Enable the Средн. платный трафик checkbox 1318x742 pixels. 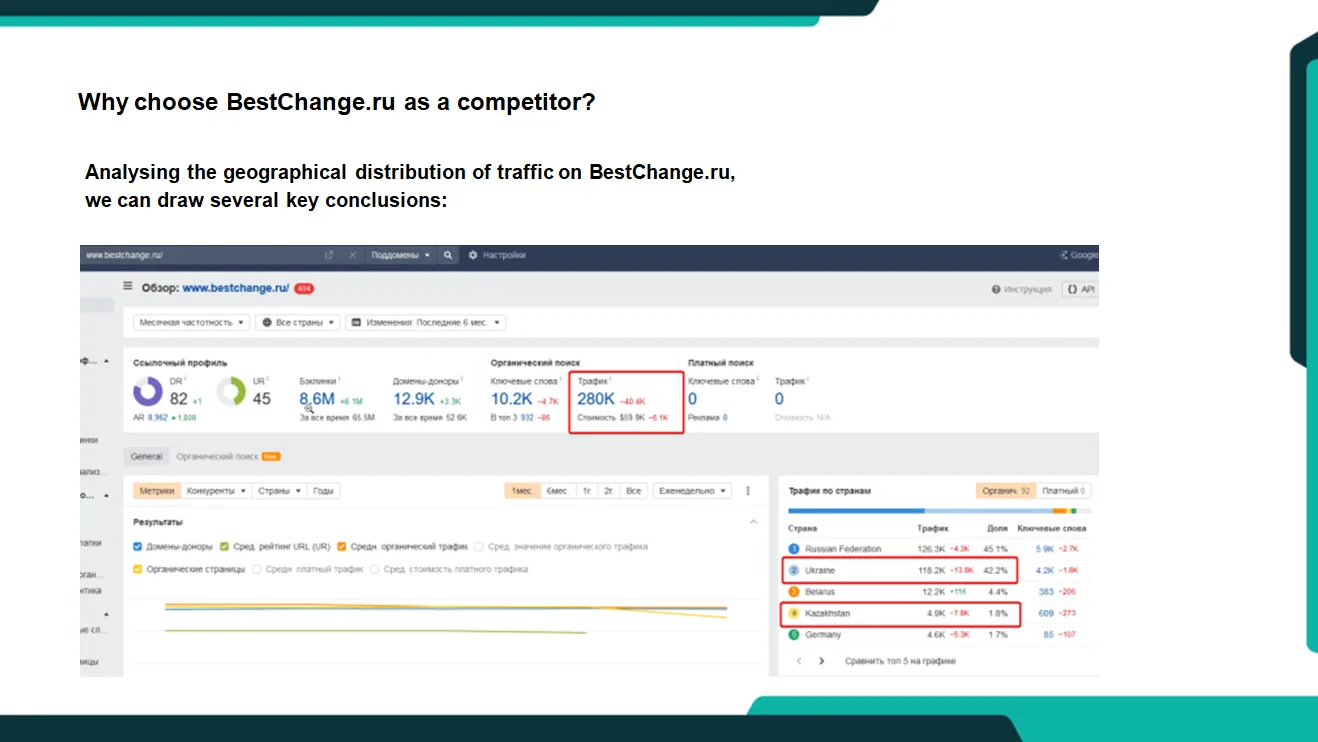(258, 570)
